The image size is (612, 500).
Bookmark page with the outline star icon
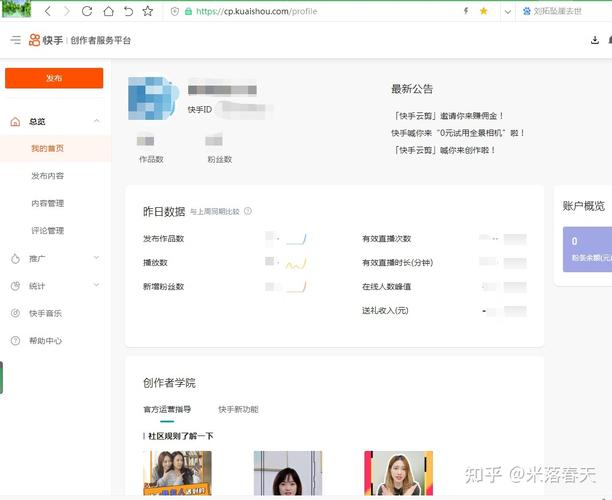point(148,11)
